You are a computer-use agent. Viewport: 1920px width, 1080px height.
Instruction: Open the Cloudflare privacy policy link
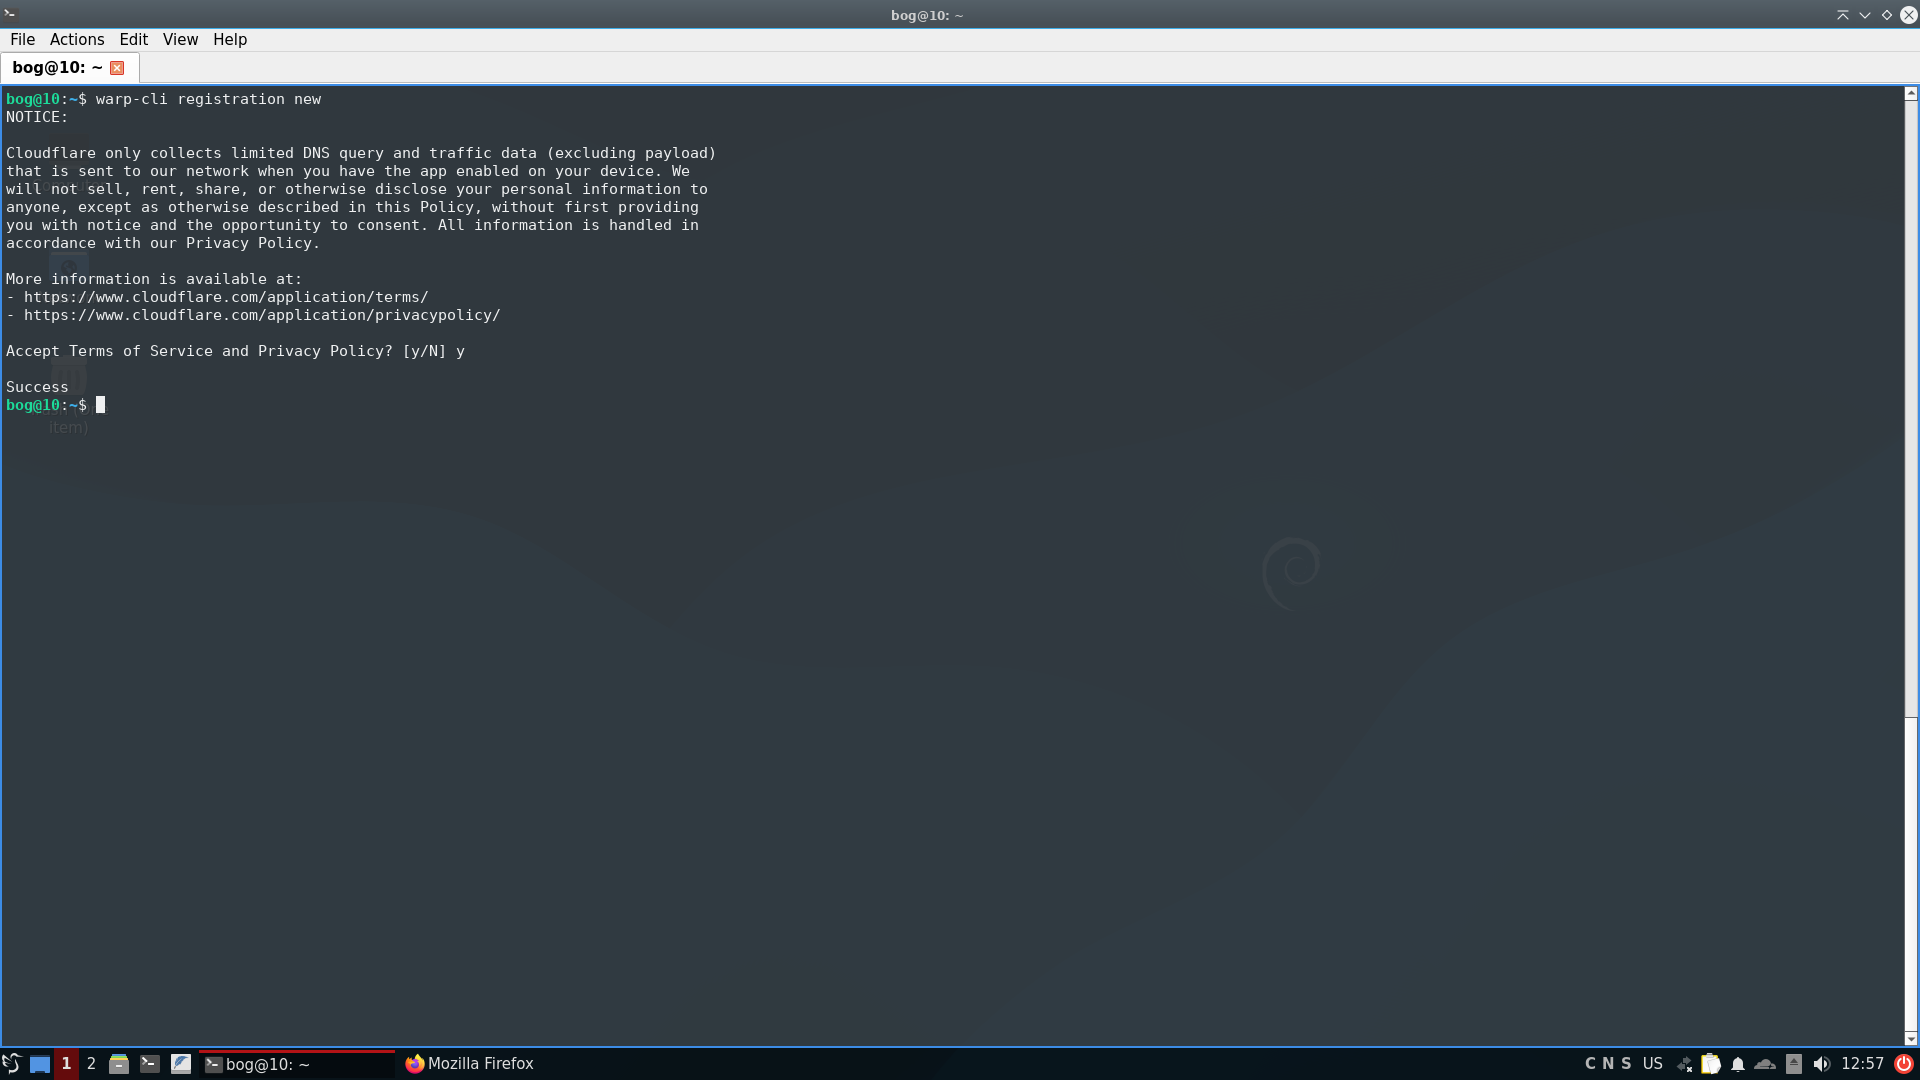[262, 315]
